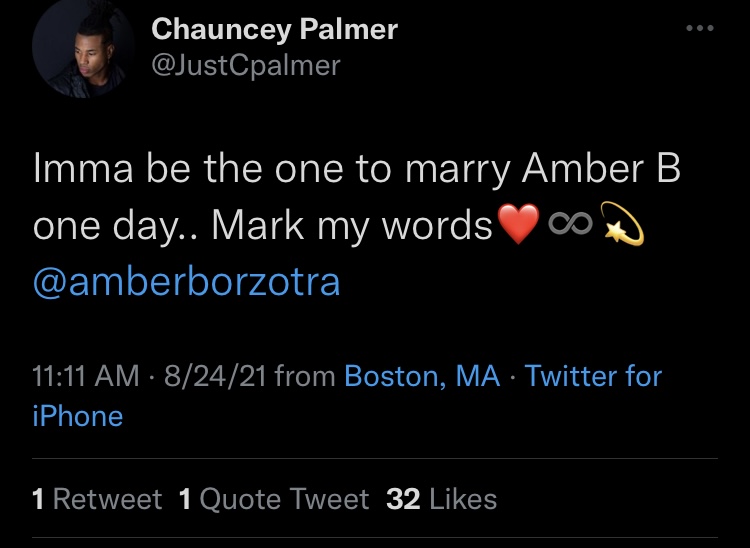Click the 'one day..' text in tweet

pos(117,226)
